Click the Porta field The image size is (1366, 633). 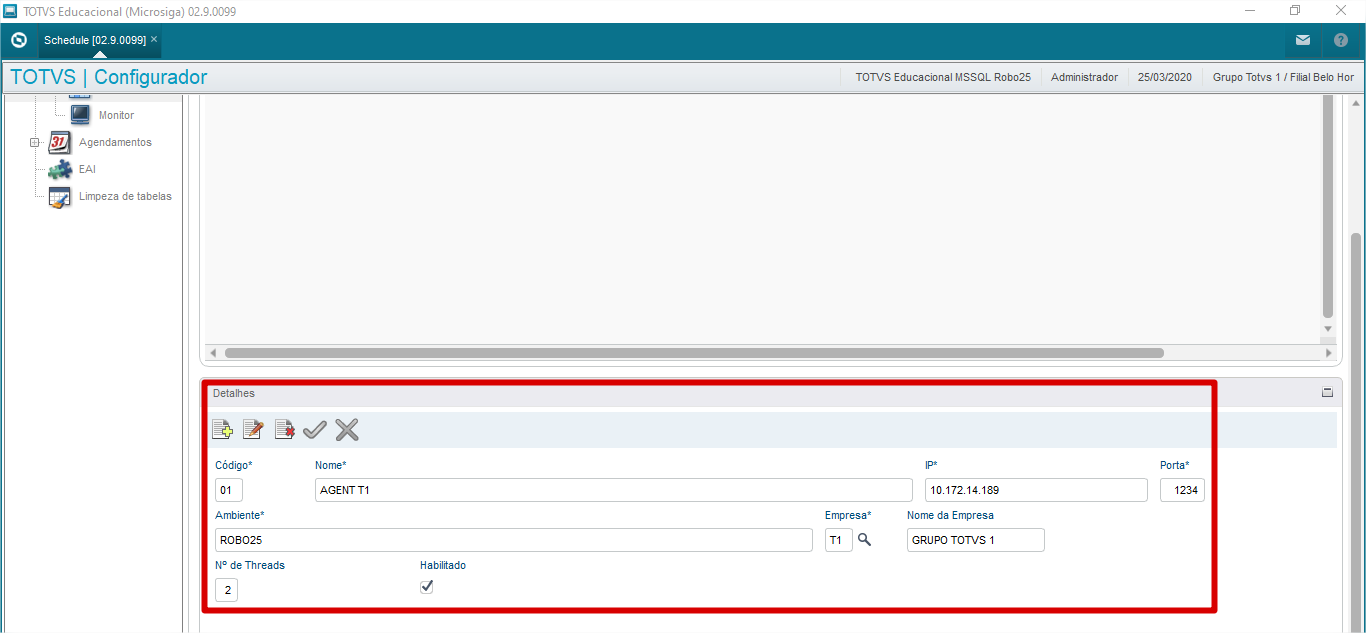click(1182, 490)
